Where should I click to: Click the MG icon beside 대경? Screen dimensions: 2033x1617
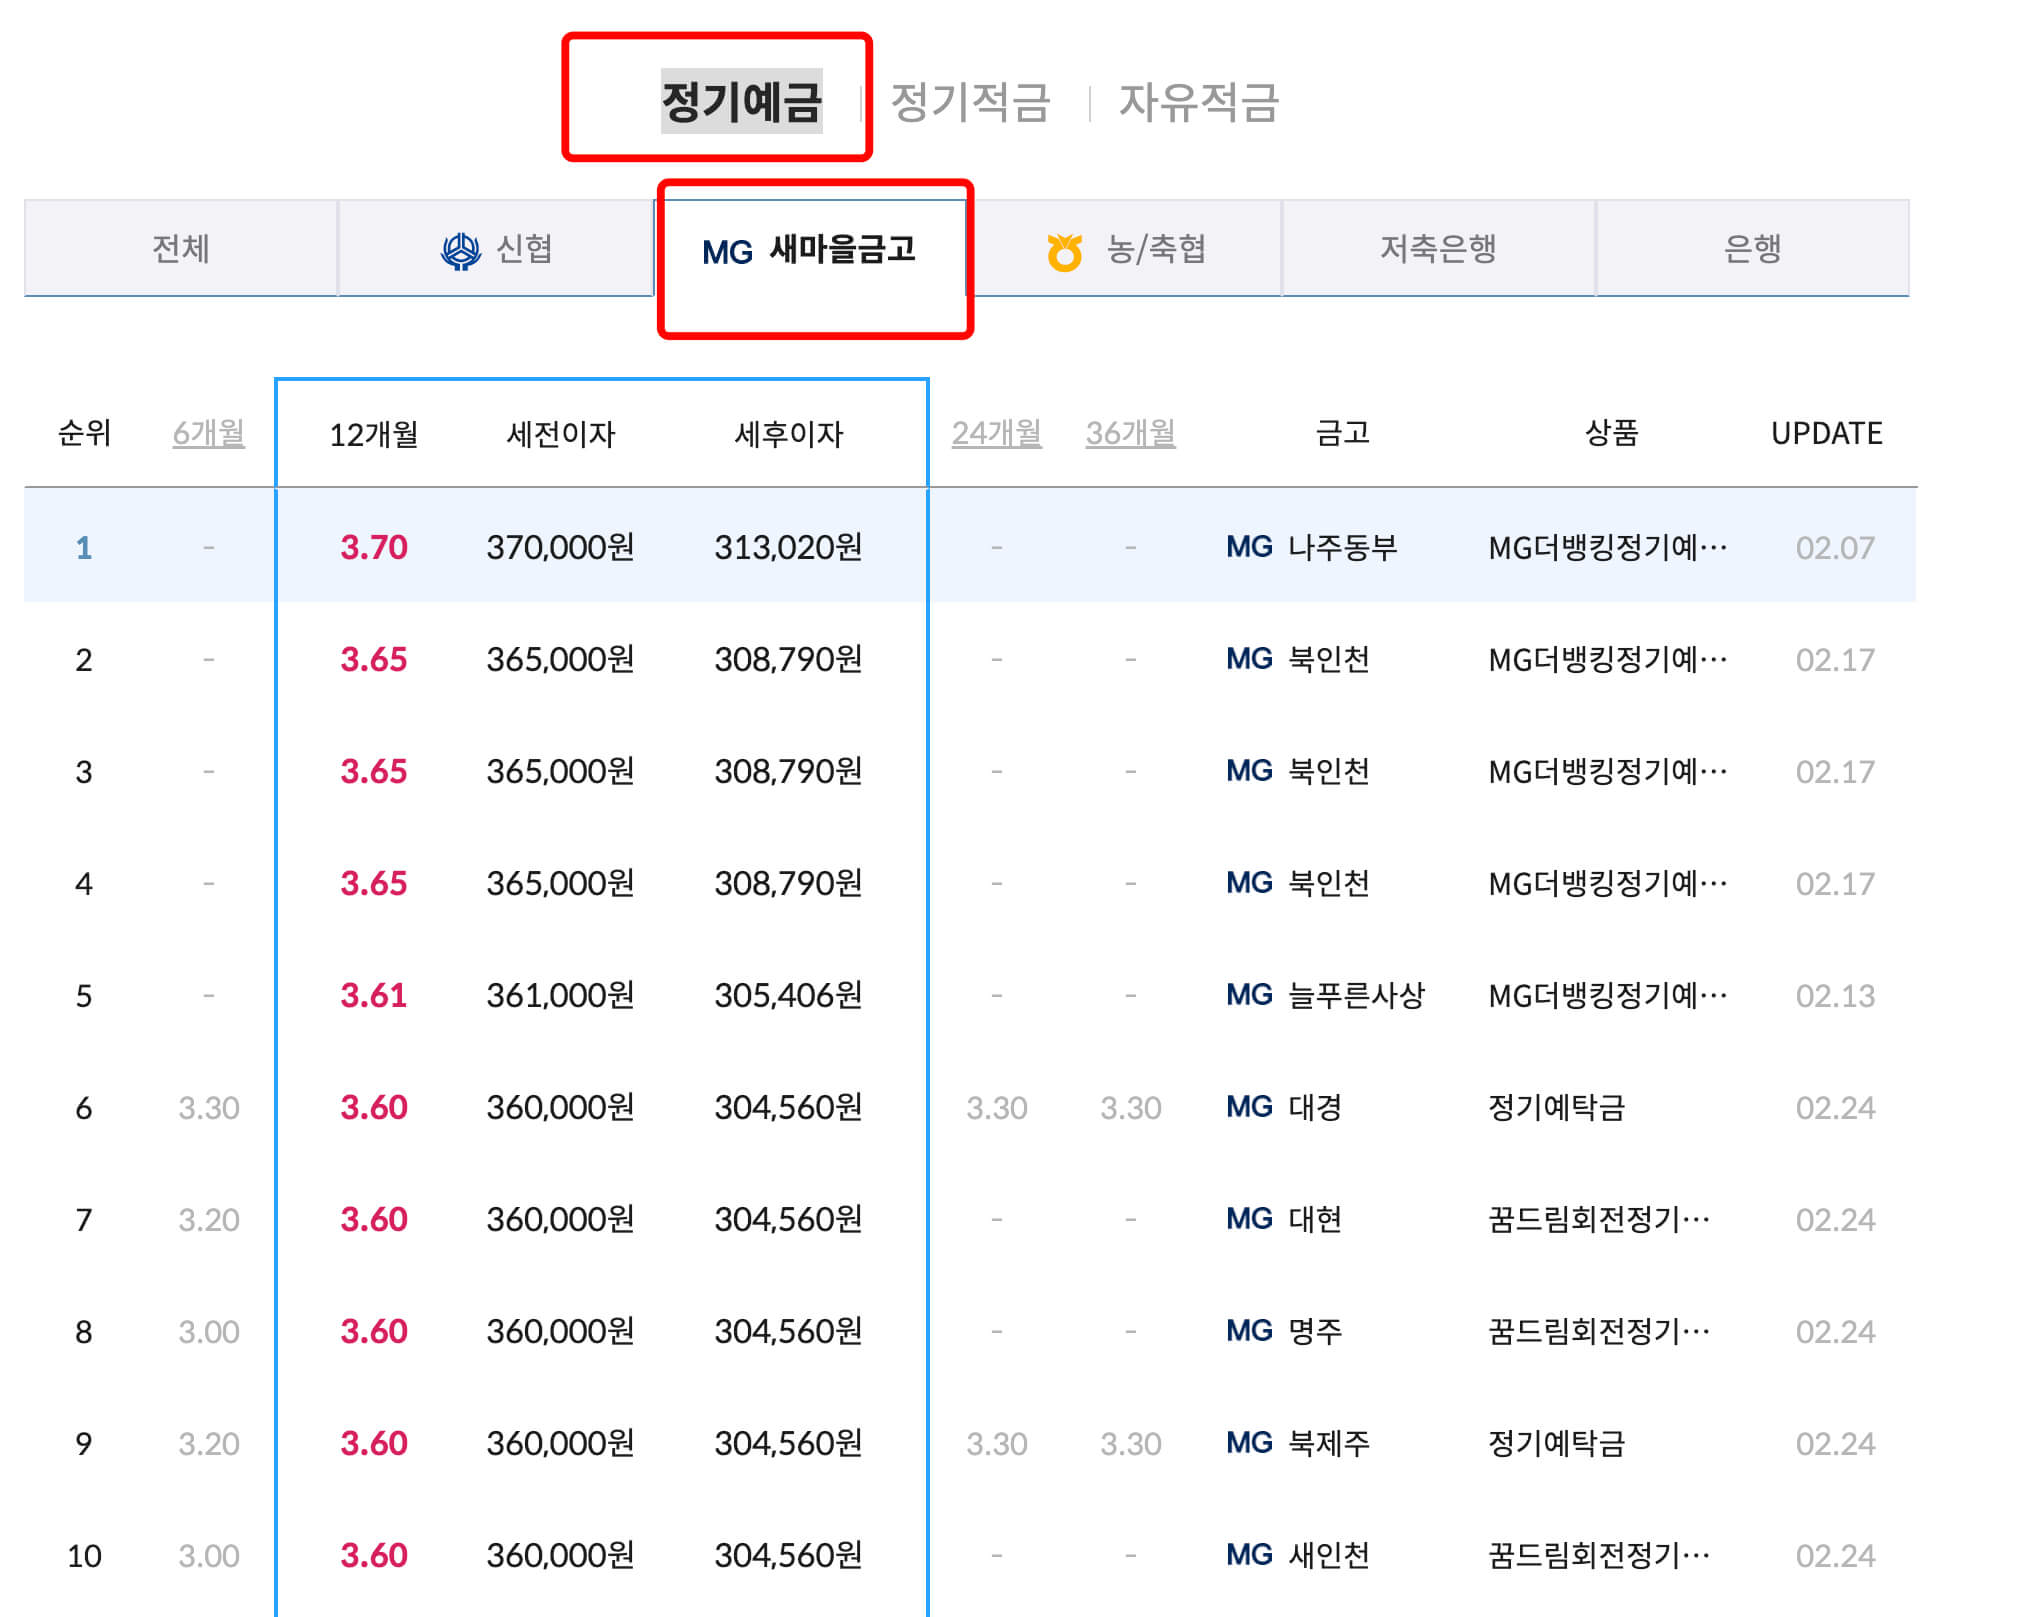click(1251, 1107)
